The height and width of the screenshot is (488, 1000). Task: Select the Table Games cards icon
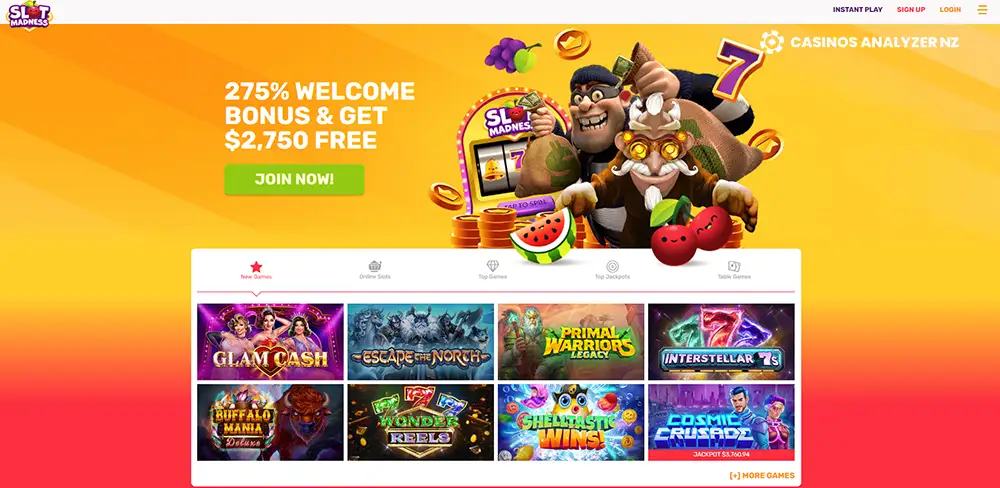(734, 267)
